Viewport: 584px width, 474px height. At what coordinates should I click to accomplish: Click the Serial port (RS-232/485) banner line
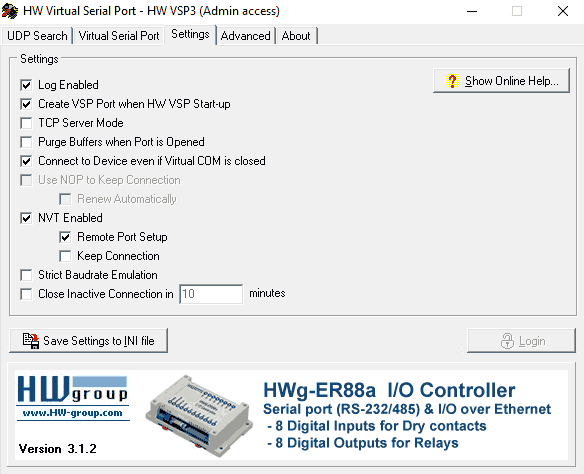(x=407, y=409)
